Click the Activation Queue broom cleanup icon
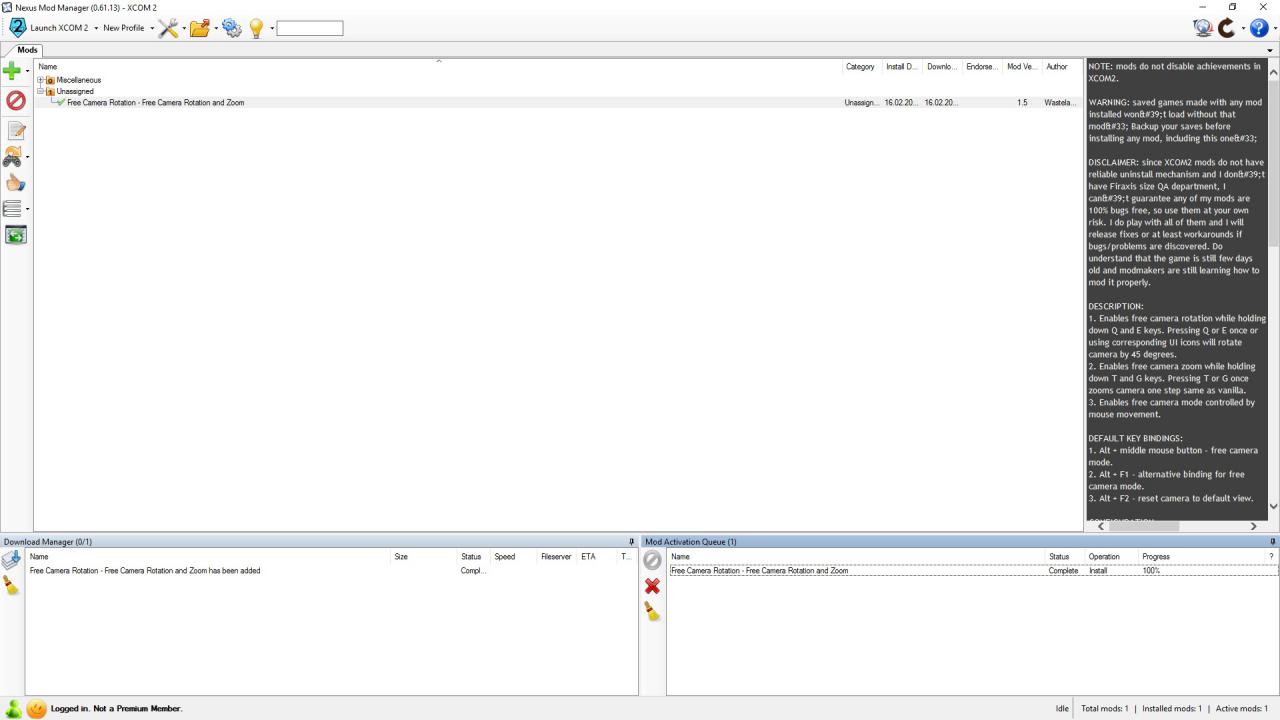The width and height of the screenshot is (1280, 720). (x=653, y=611)
